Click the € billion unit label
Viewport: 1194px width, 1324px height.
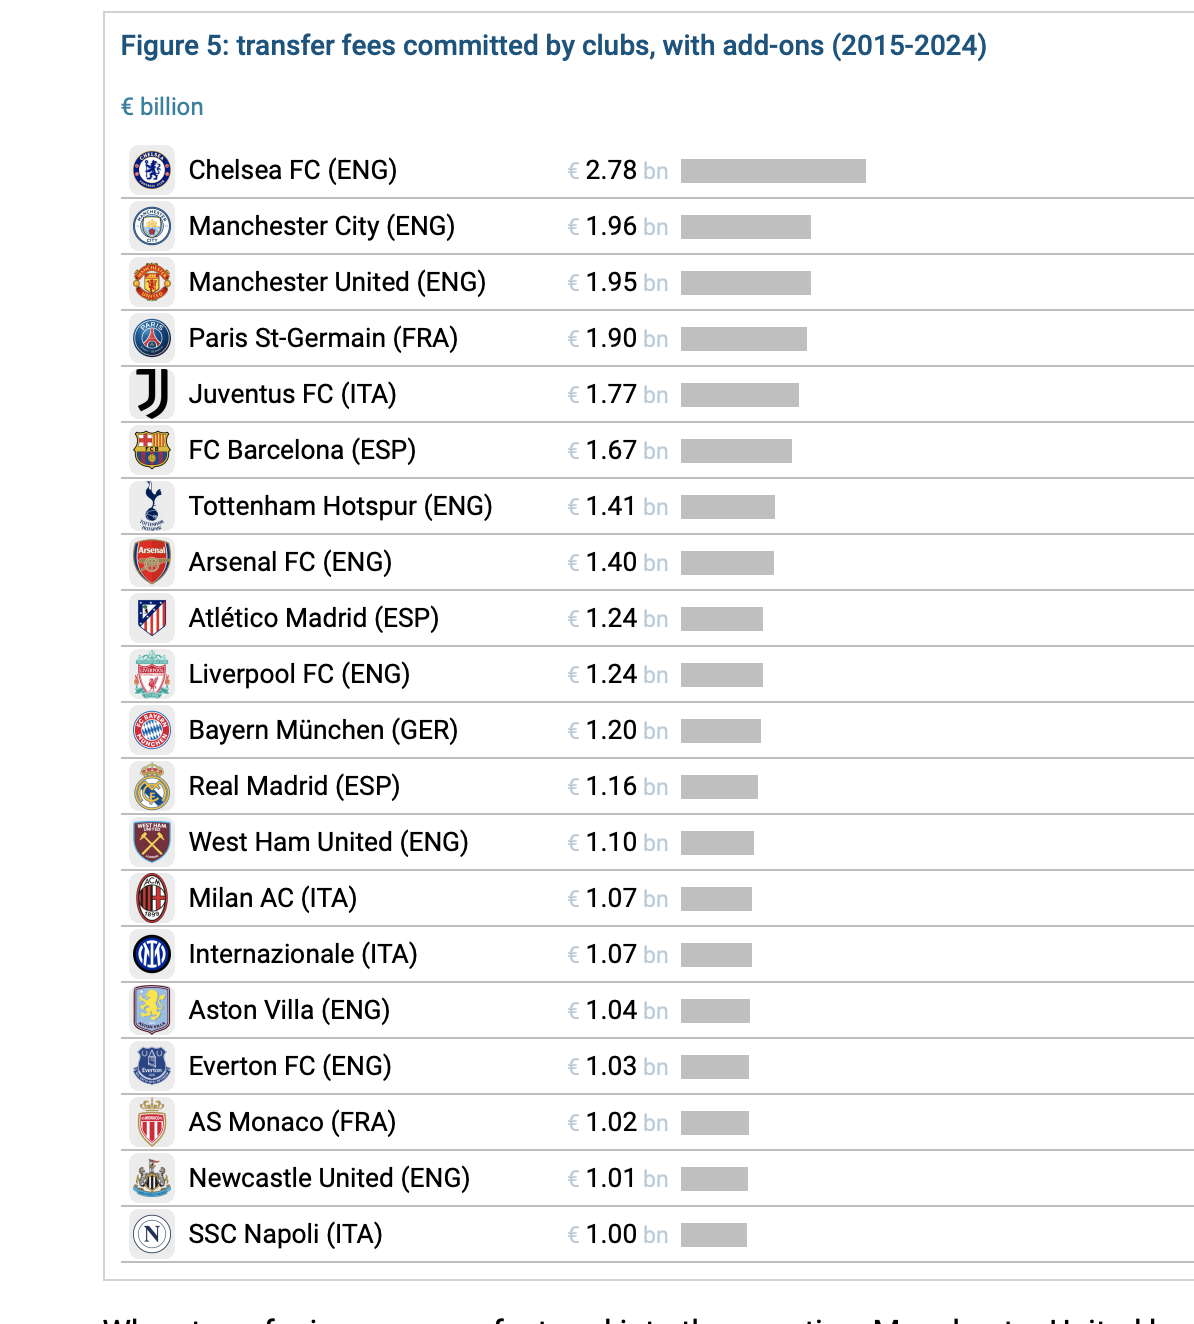[162, 107]
